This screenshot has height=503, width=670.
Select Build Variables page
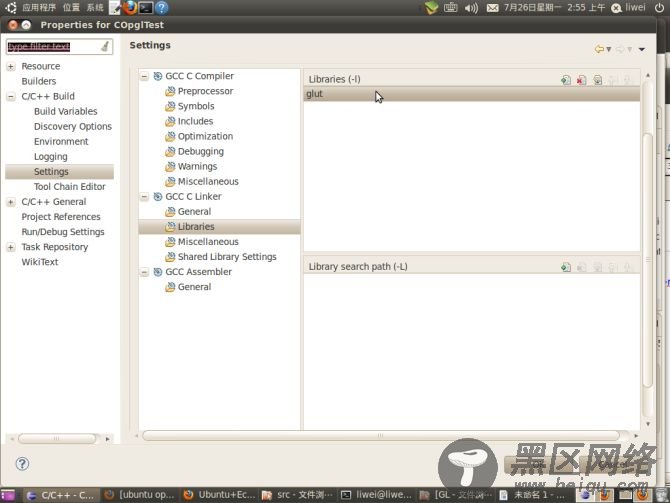click(x=66, y=111)
